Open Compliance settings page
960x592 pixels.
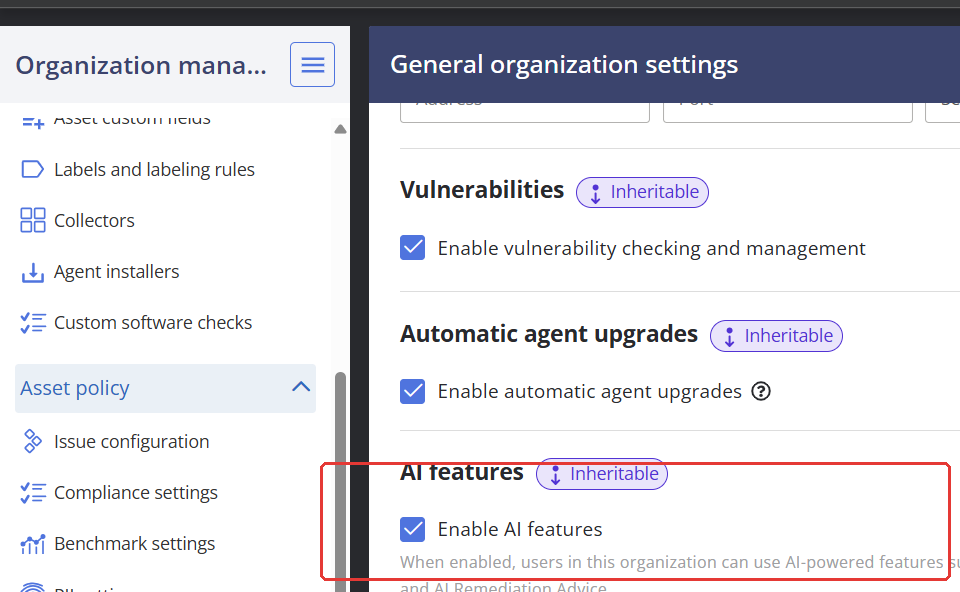pos(136,493)
